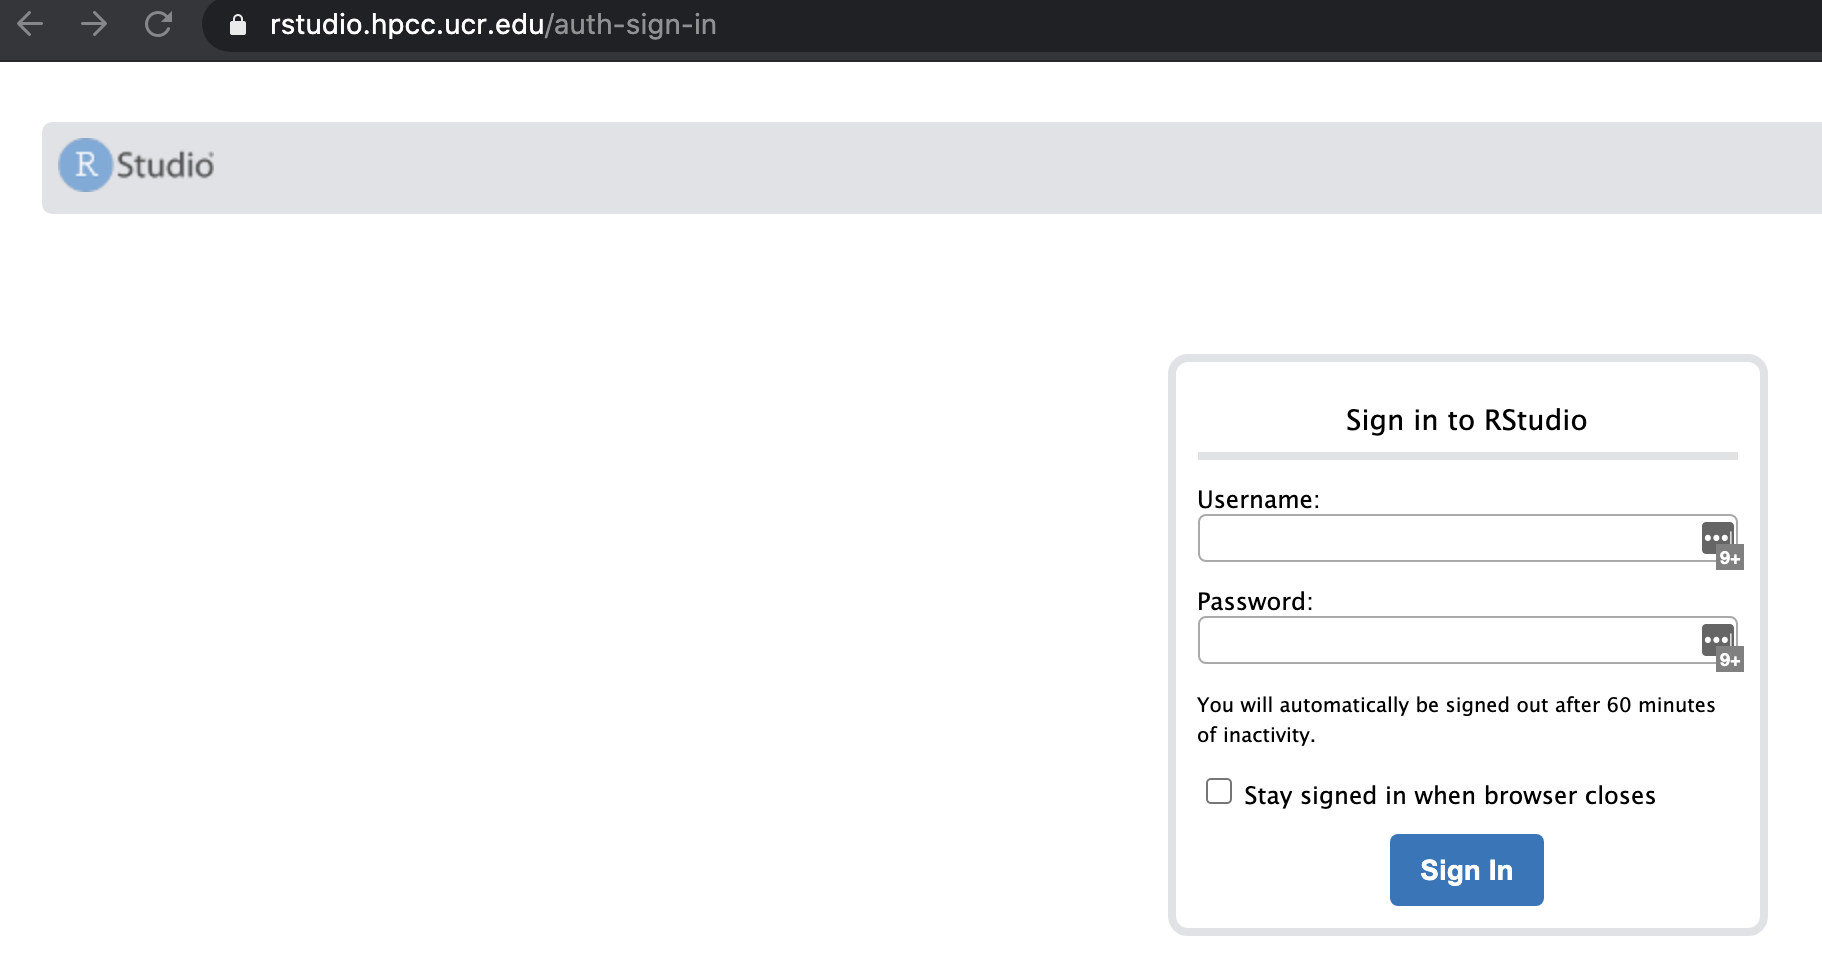Image resolution: width=1822 pixels, height=968 pixels.
Task: Click the browser back arrow
Action: coord(30,24)
